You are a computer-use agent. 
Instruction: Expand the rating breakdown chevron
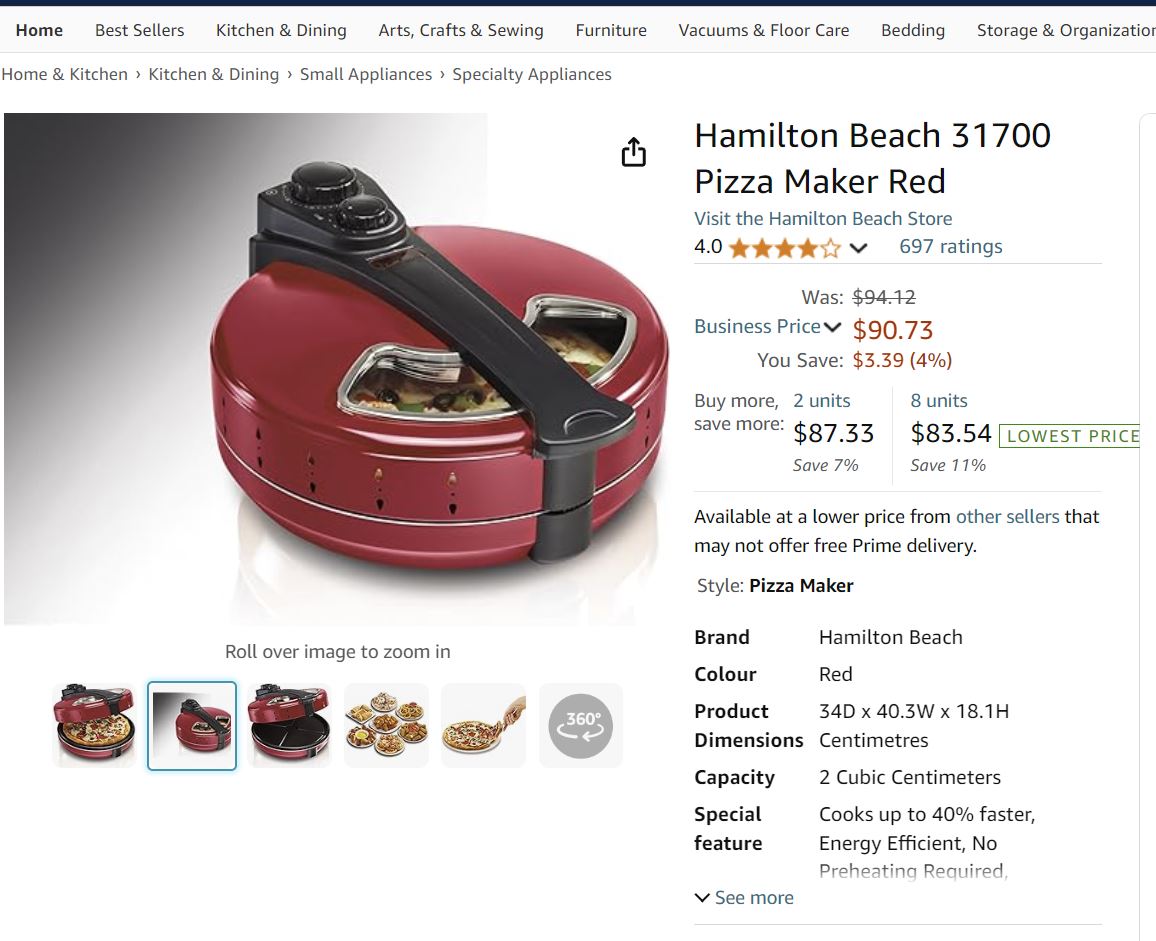click(858, 248)
